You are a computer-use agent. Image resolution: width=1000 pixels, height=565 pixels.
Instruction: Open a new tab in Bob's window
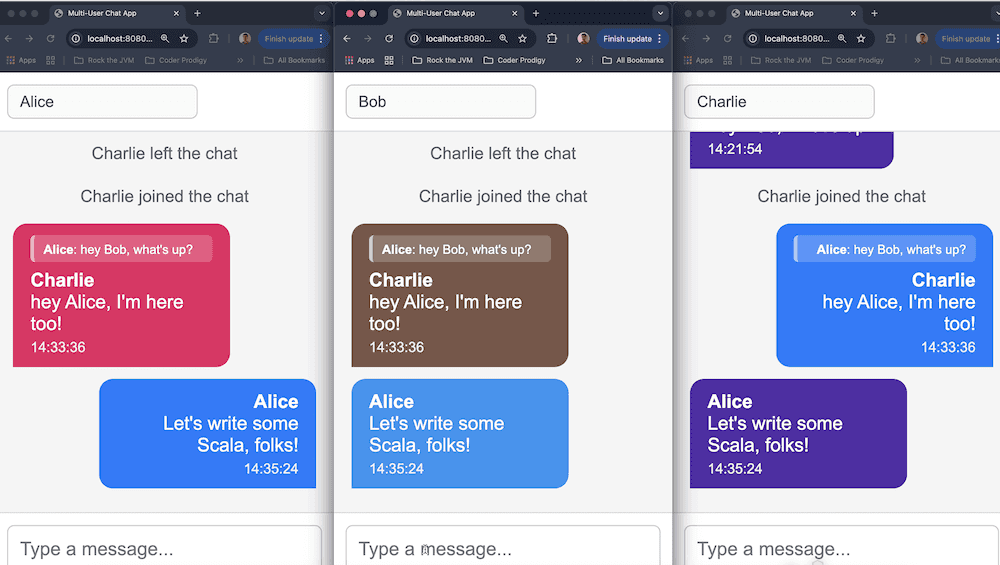click(x=535, y=13)
